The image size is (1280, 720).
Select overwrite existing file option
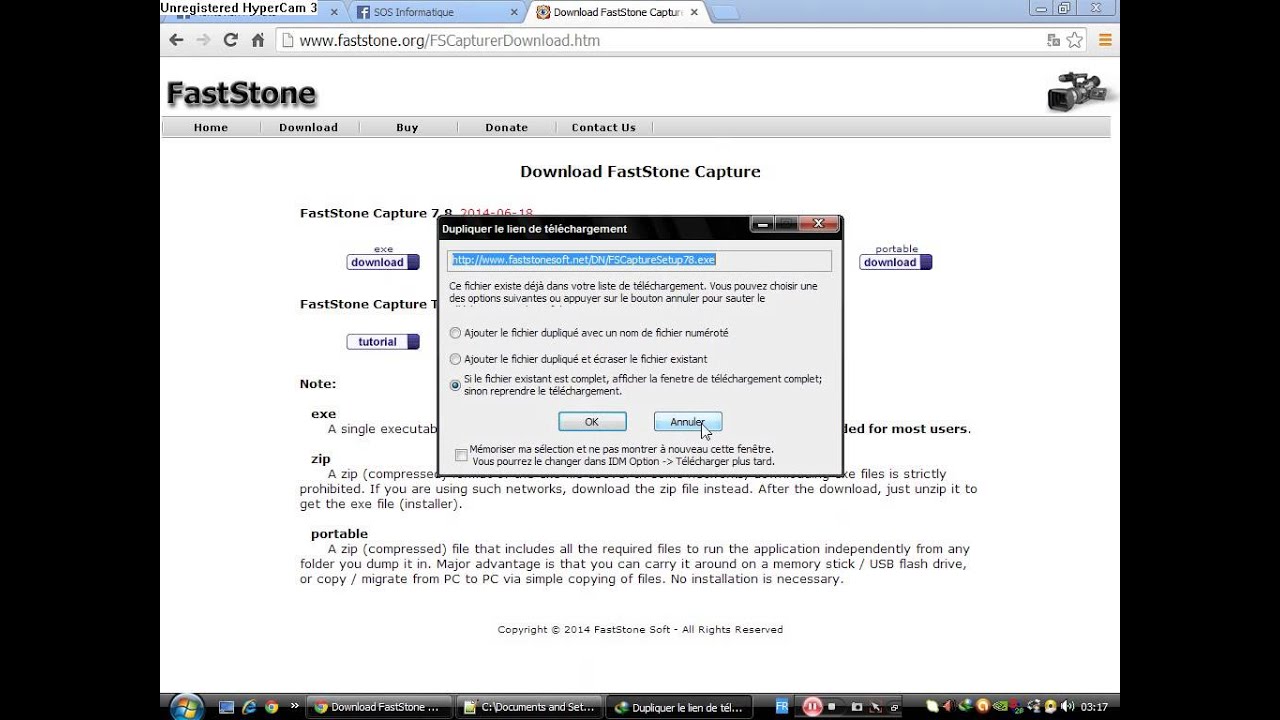(456, 359)
